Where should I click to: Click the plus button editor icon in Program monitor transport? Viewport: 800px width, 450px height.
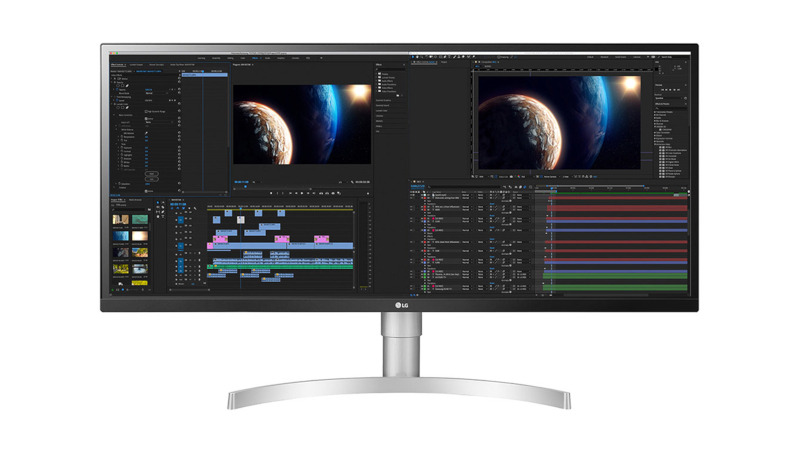(x=368, y=193)
